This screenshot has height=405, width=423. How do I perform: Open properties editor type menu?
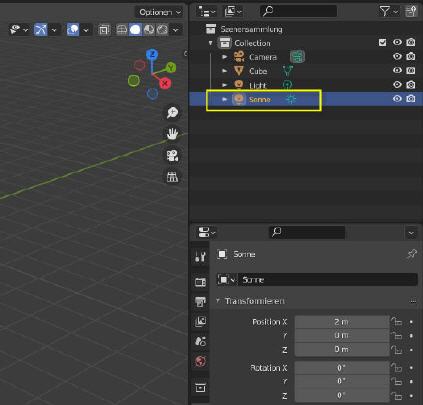206,232
